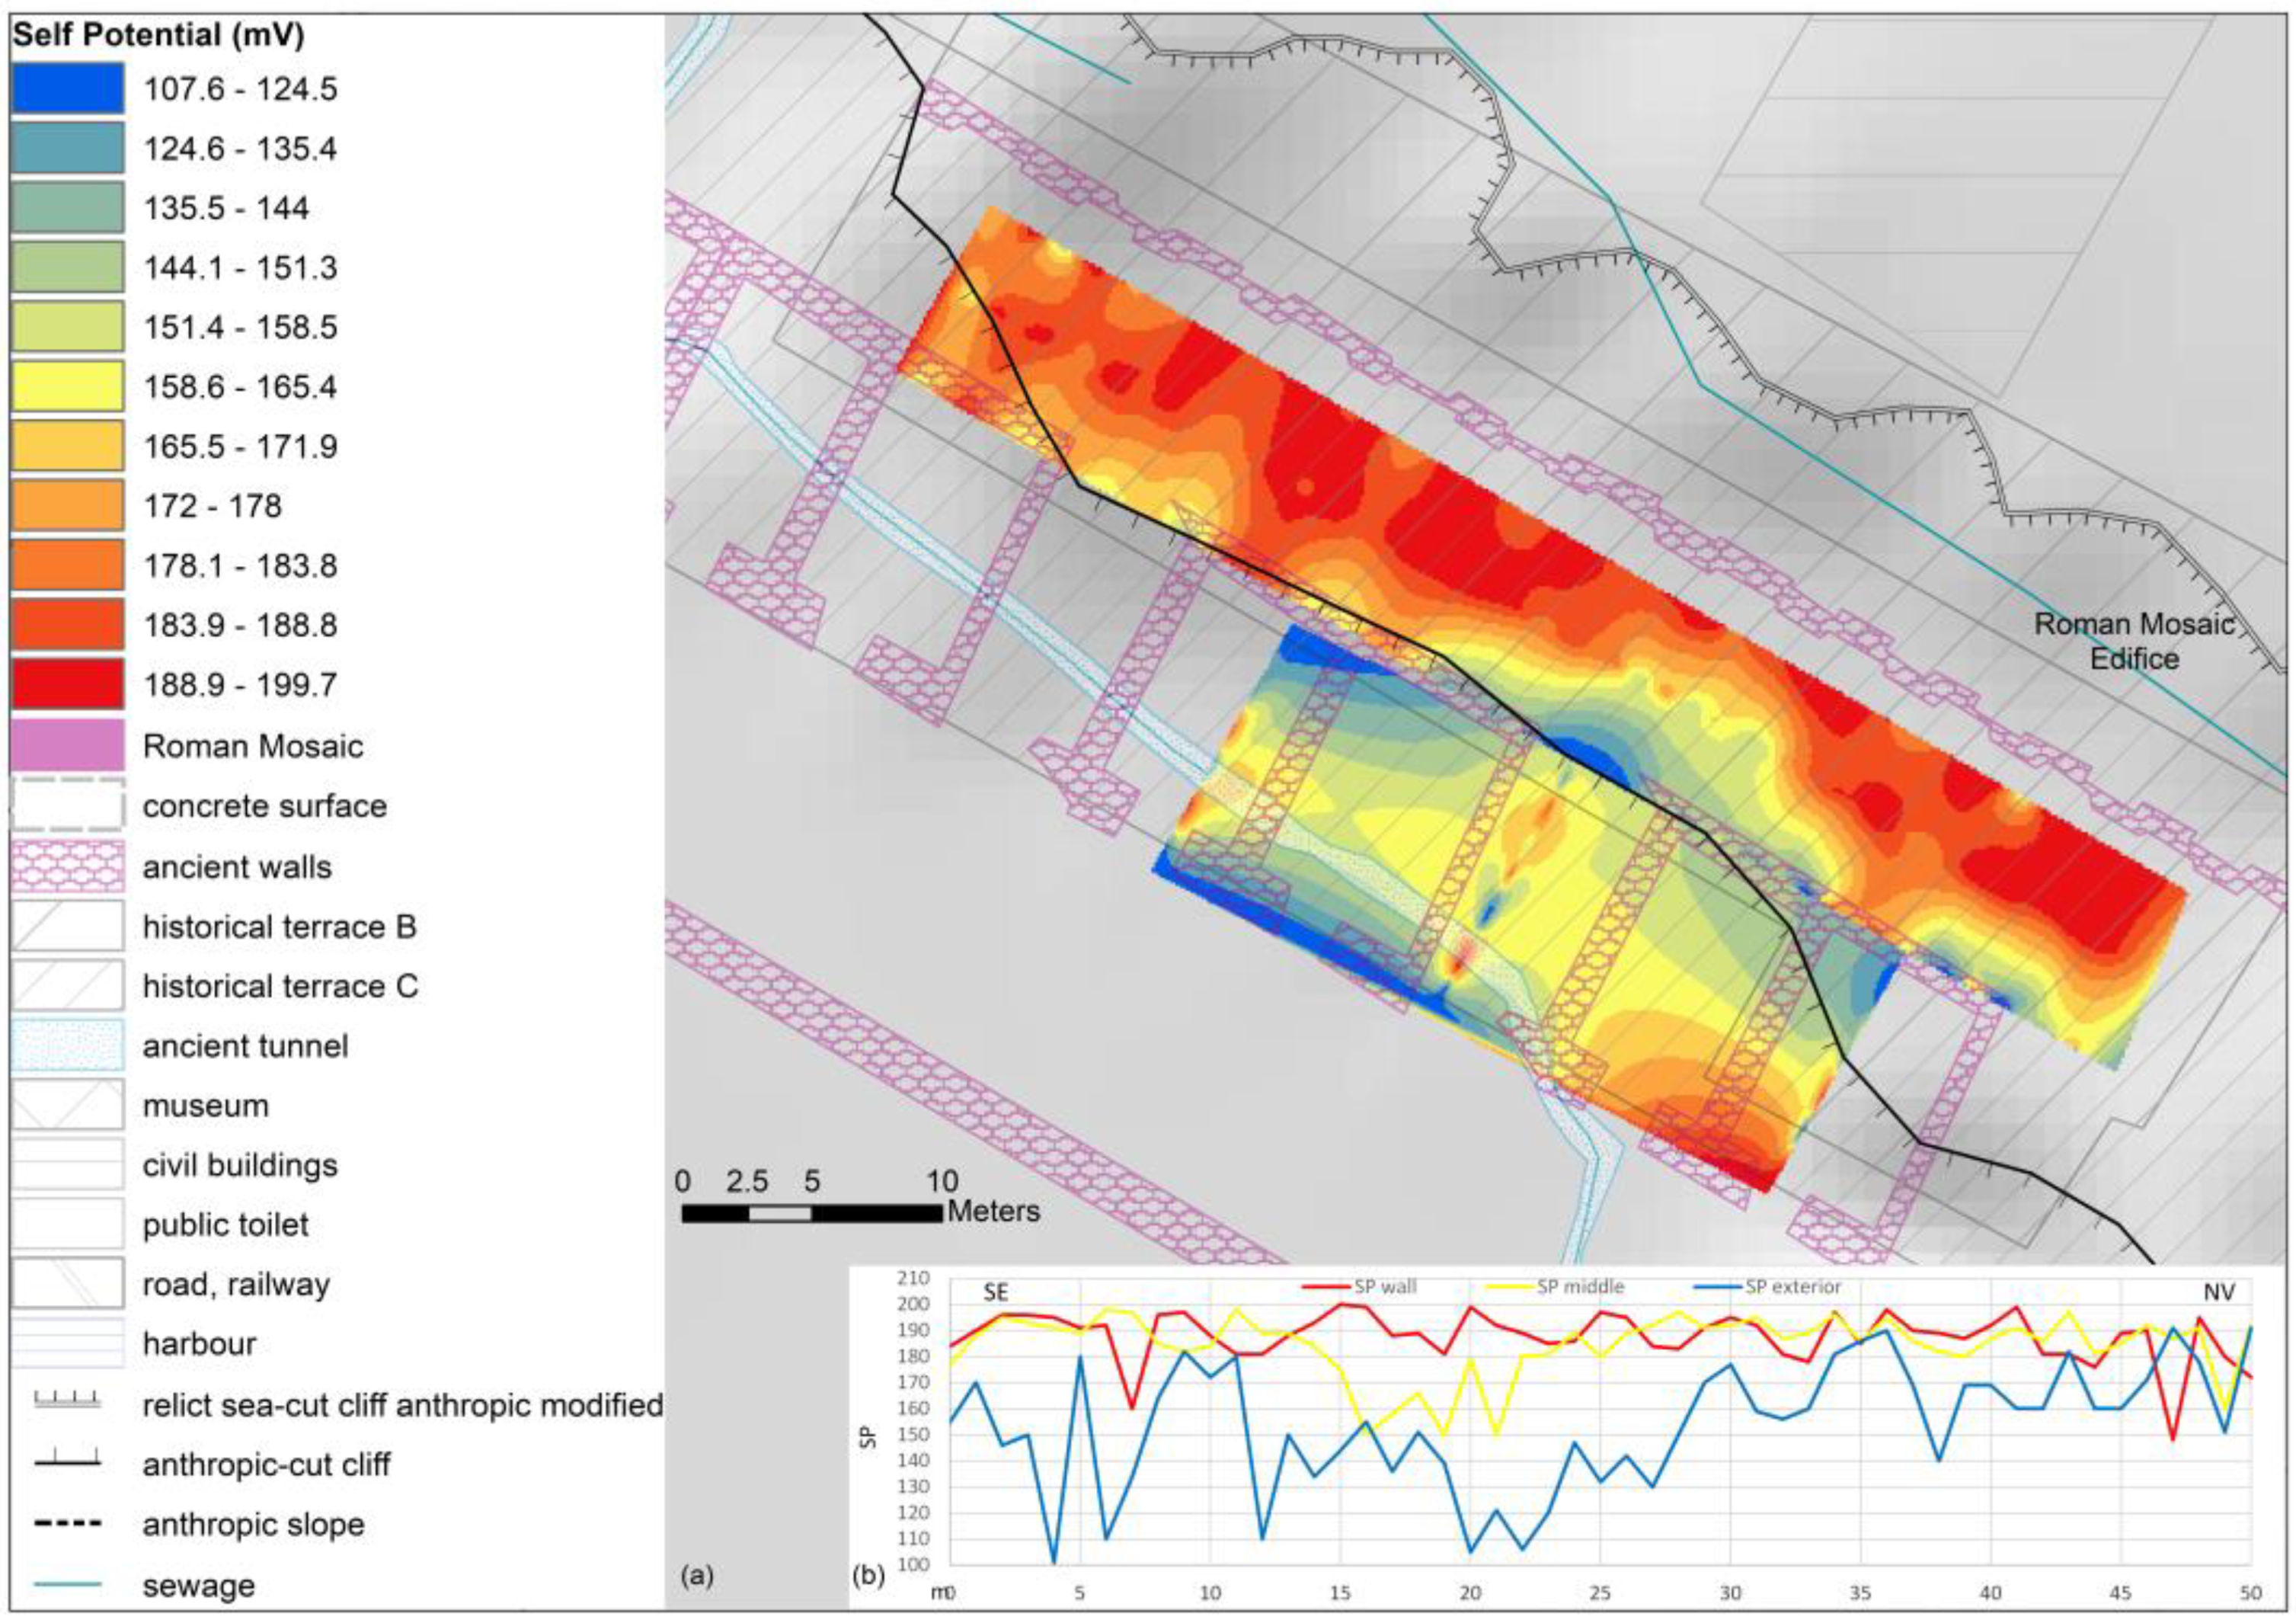Viewport: 2296px width, 1623px height.
Task: Click the Self Potential (mV) legend title
Action: pyautogui.click(x=158, y=36)
